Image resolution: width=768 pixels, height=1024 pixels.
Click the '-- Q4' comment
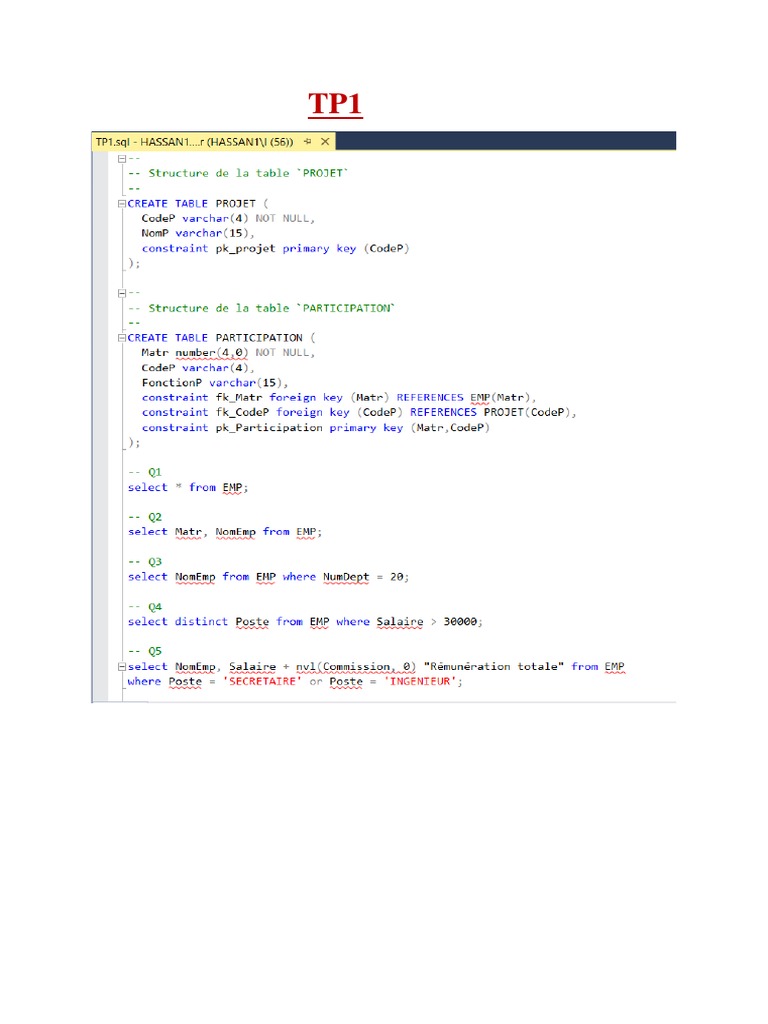(x=145, y=607)
